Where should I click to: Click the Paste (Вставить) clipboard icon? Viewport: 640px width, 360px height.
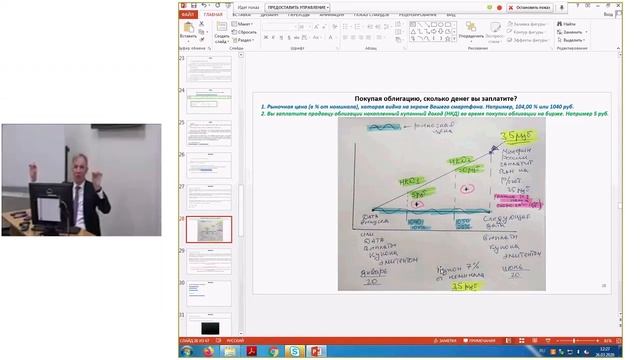click(188, 28)
